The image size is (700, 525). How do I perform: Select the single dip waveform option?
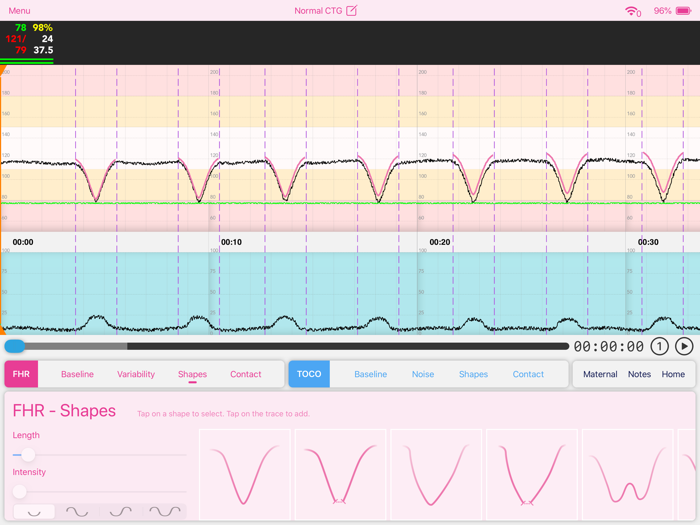pyautogui.click(x=34, y=512)
